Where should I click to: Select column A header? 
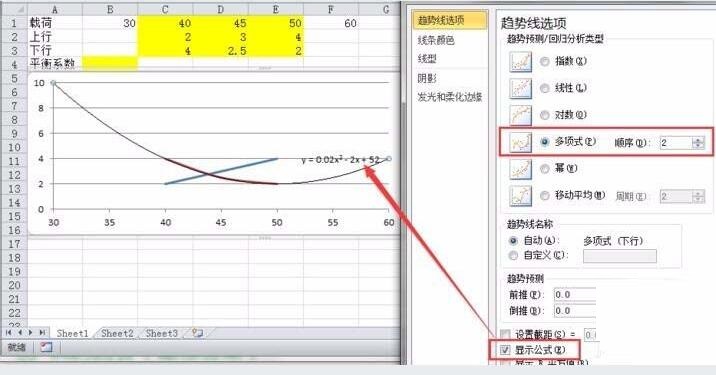tap(55, 10)
